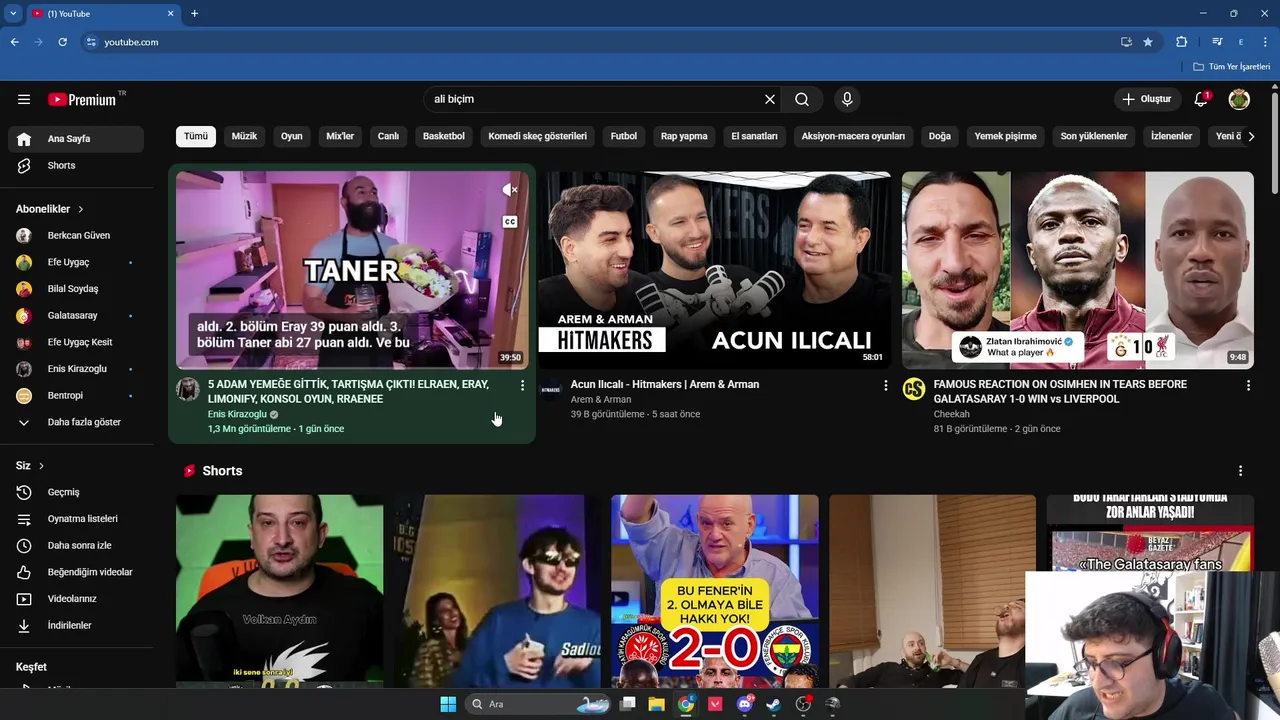Select the Basketbol filter chip
This screenshot has width=1280, height=720.
(x=443, y=136)
